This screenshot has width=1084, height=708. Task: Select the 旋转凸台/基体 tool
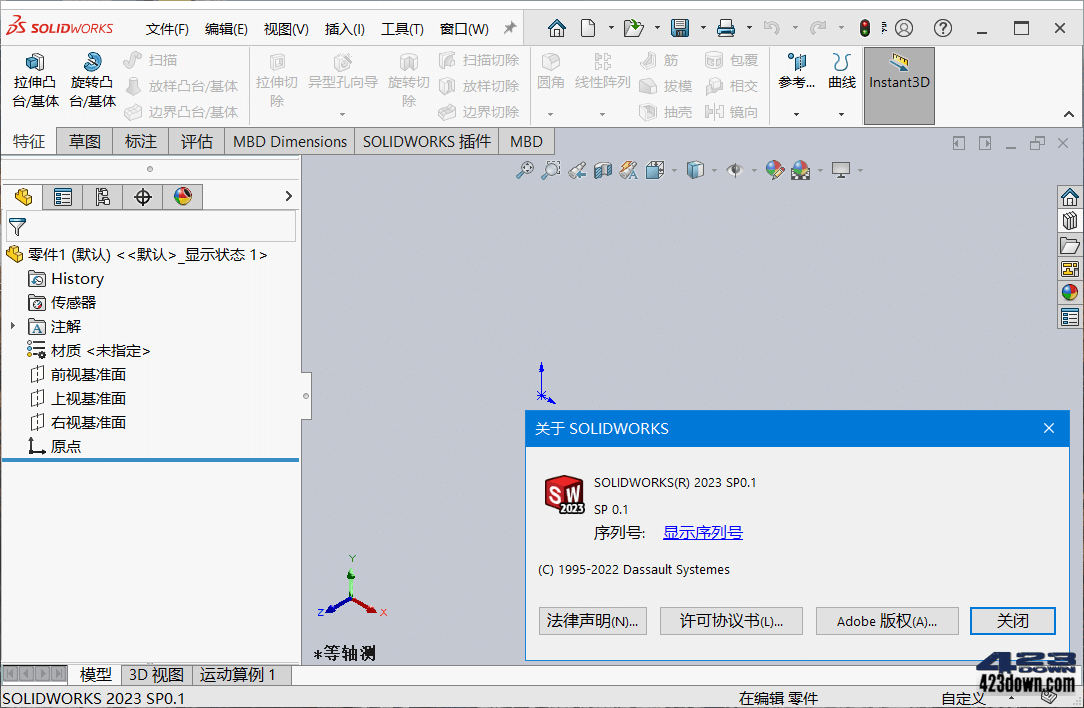(x=92, y=80)
